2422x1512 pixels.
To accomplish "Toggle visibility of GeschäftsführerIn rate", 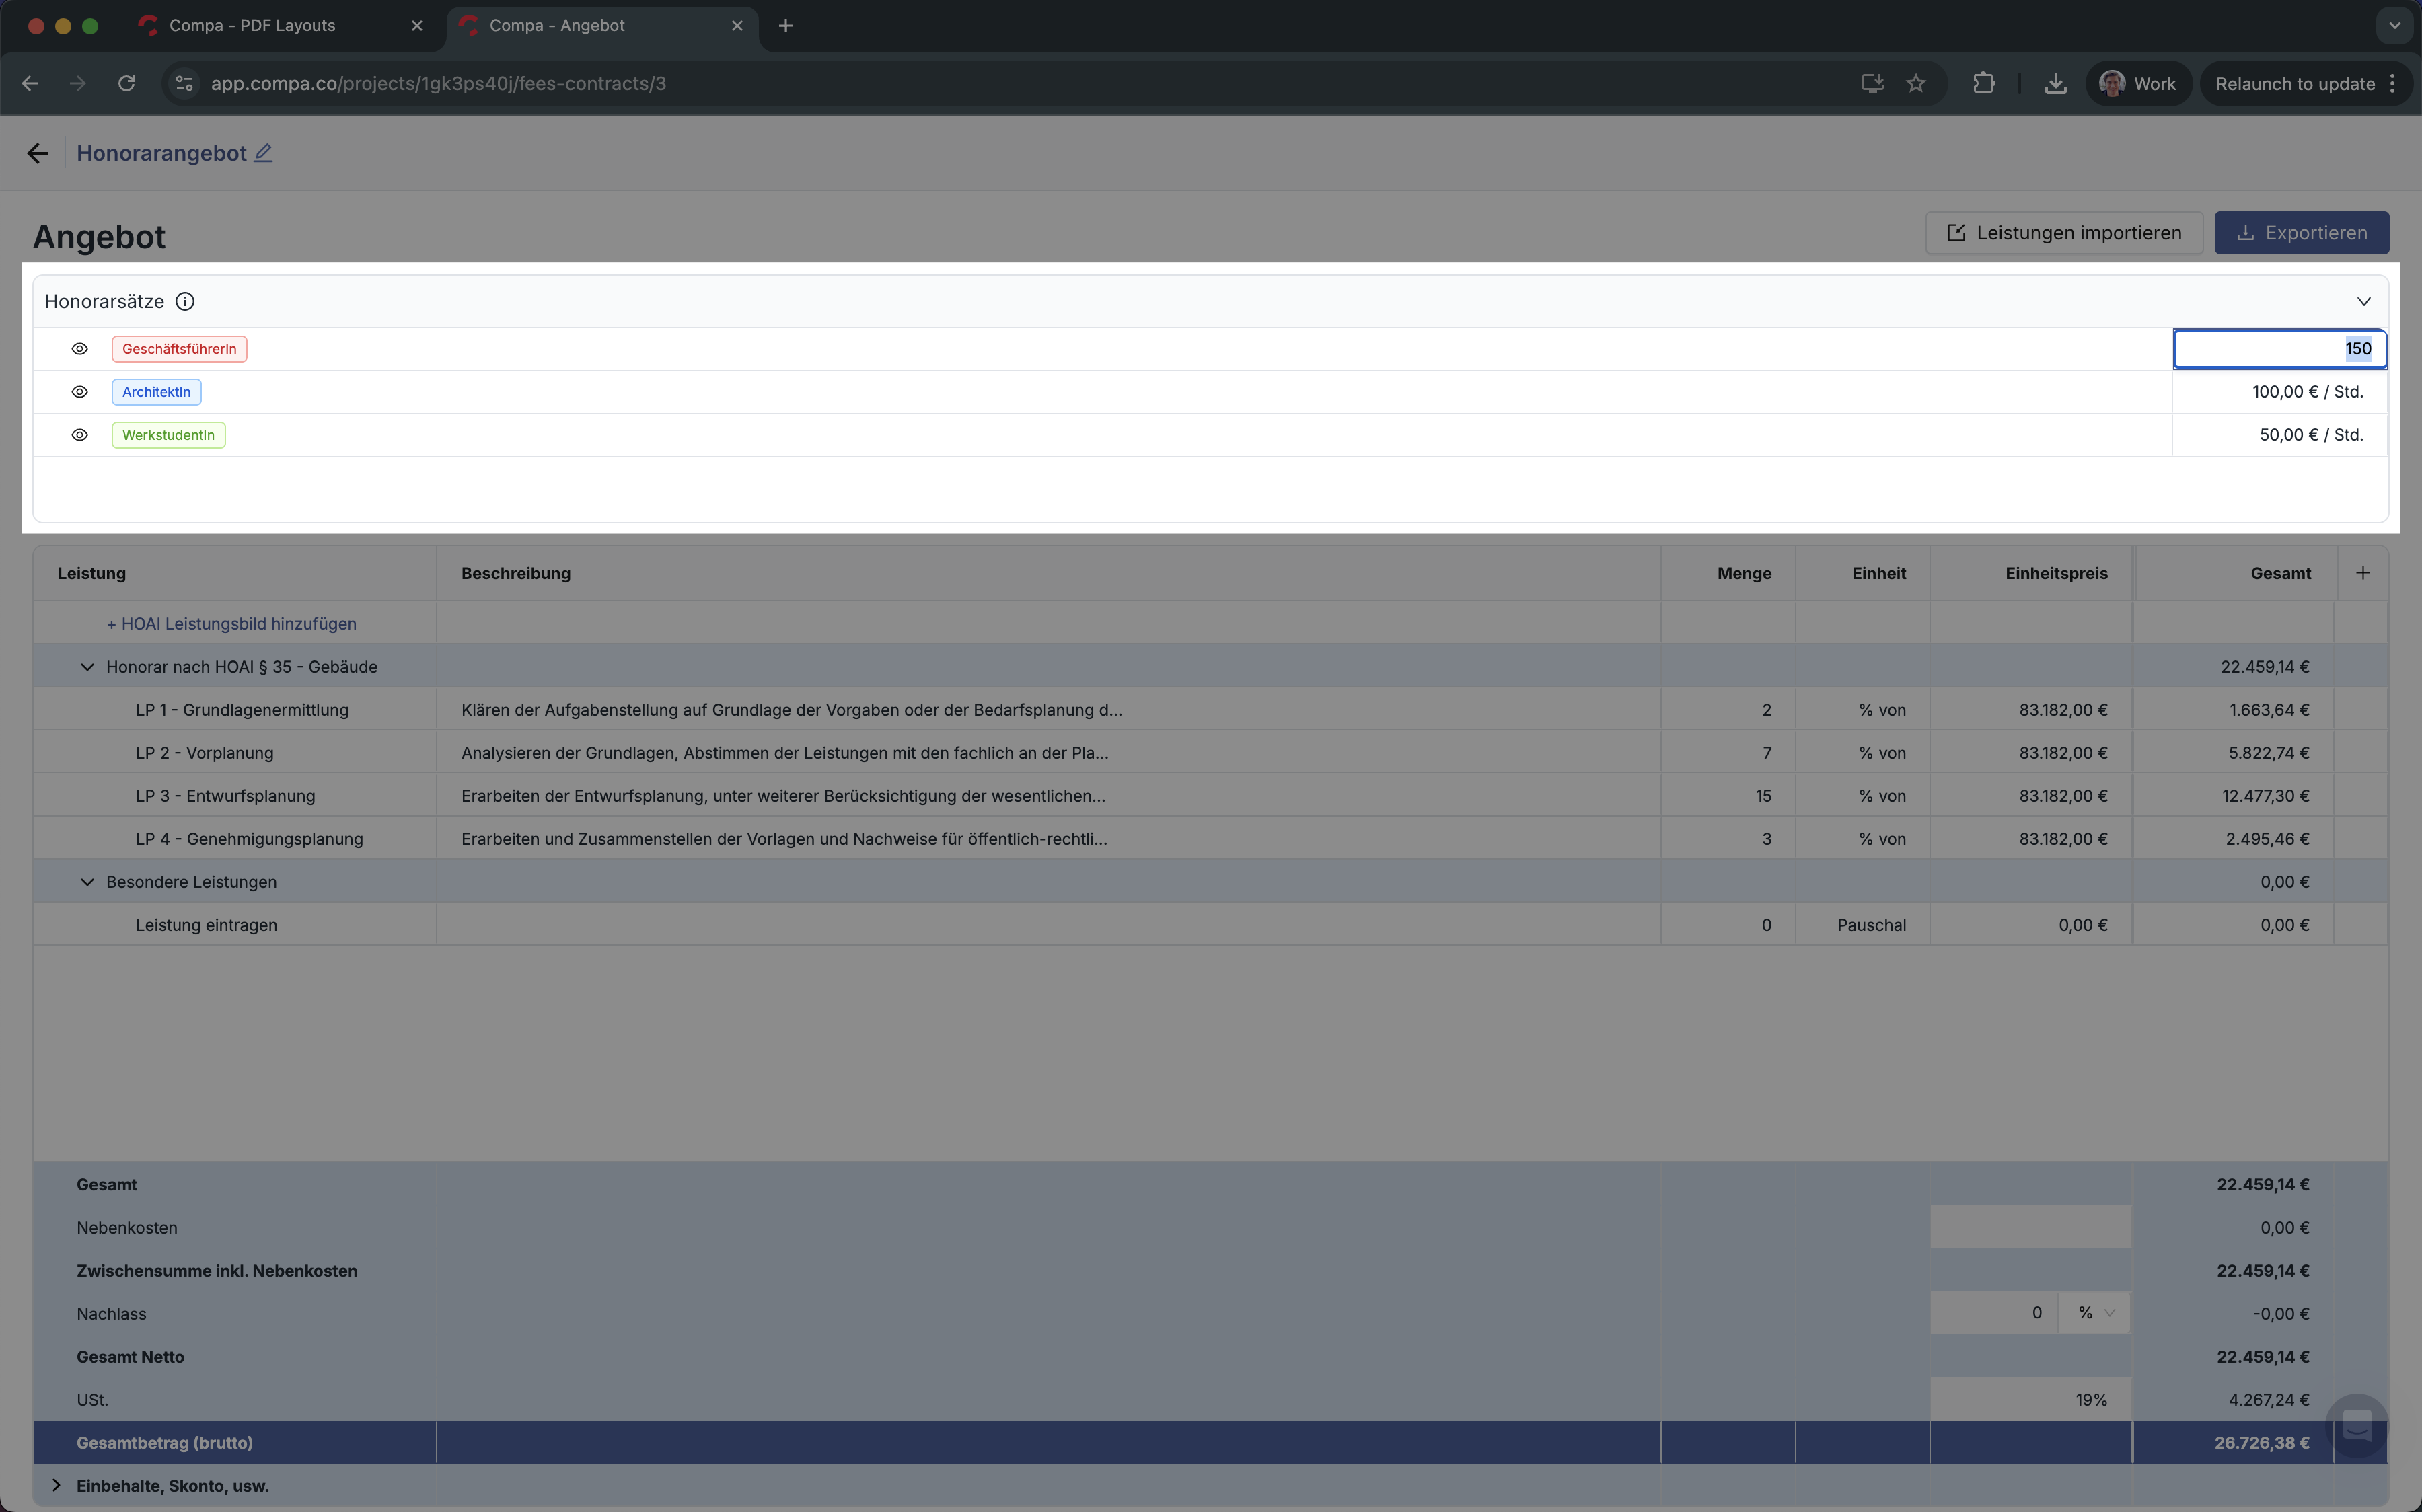I will (x=80, y=349).
